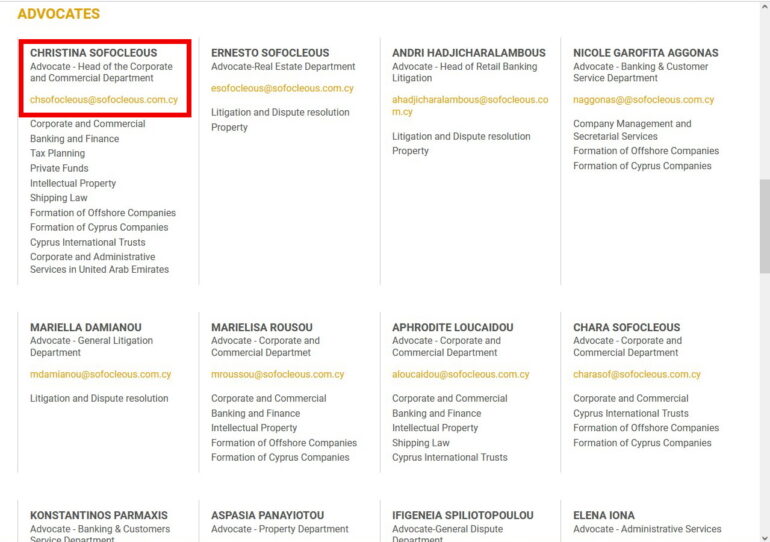Click the vertical scrollbar thumb
The width and height of the screenshot is (770, 542).
click(x=765, y=226)
